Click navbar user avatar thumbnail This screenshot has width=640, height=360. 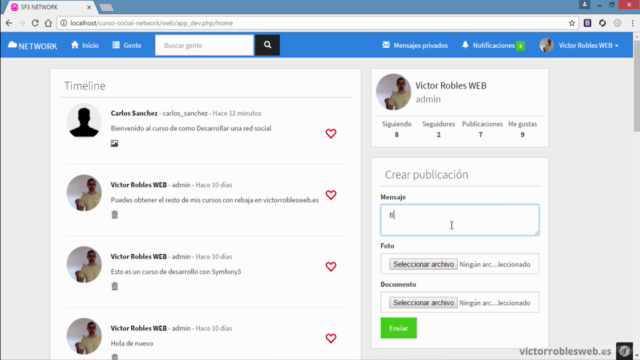(x=547, y=45)
